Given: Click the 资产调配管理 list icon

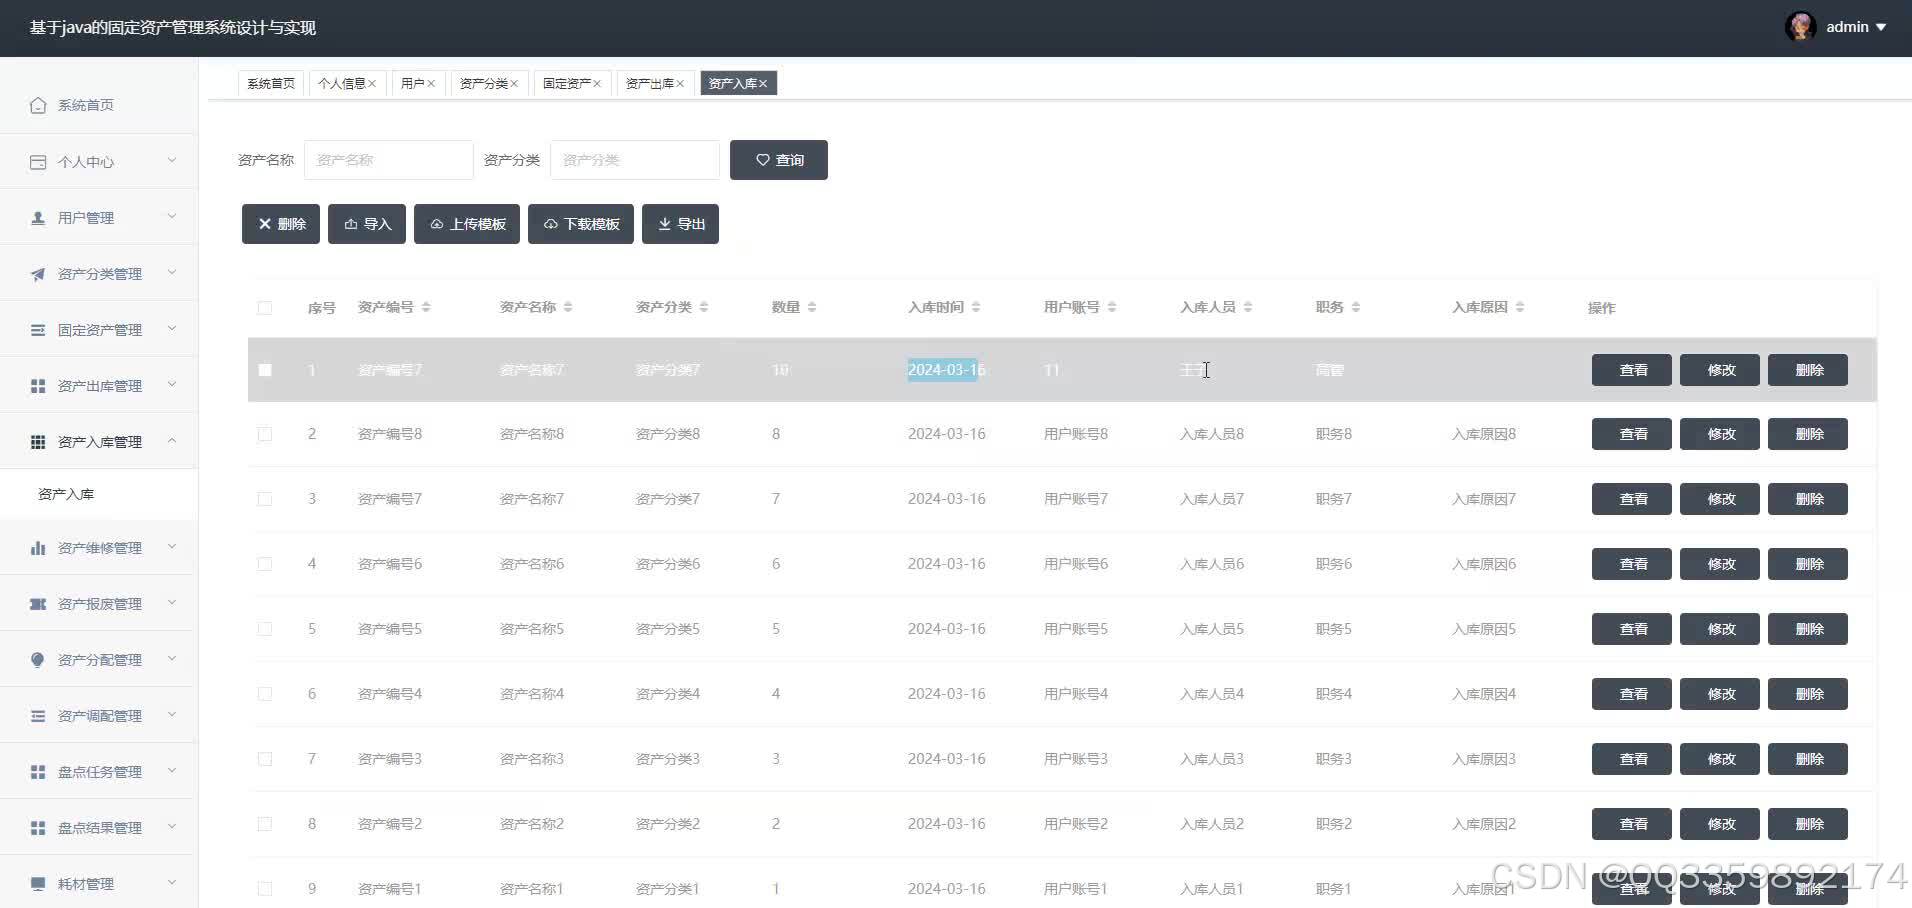Looking at the screenshot, I should (38, 716).
